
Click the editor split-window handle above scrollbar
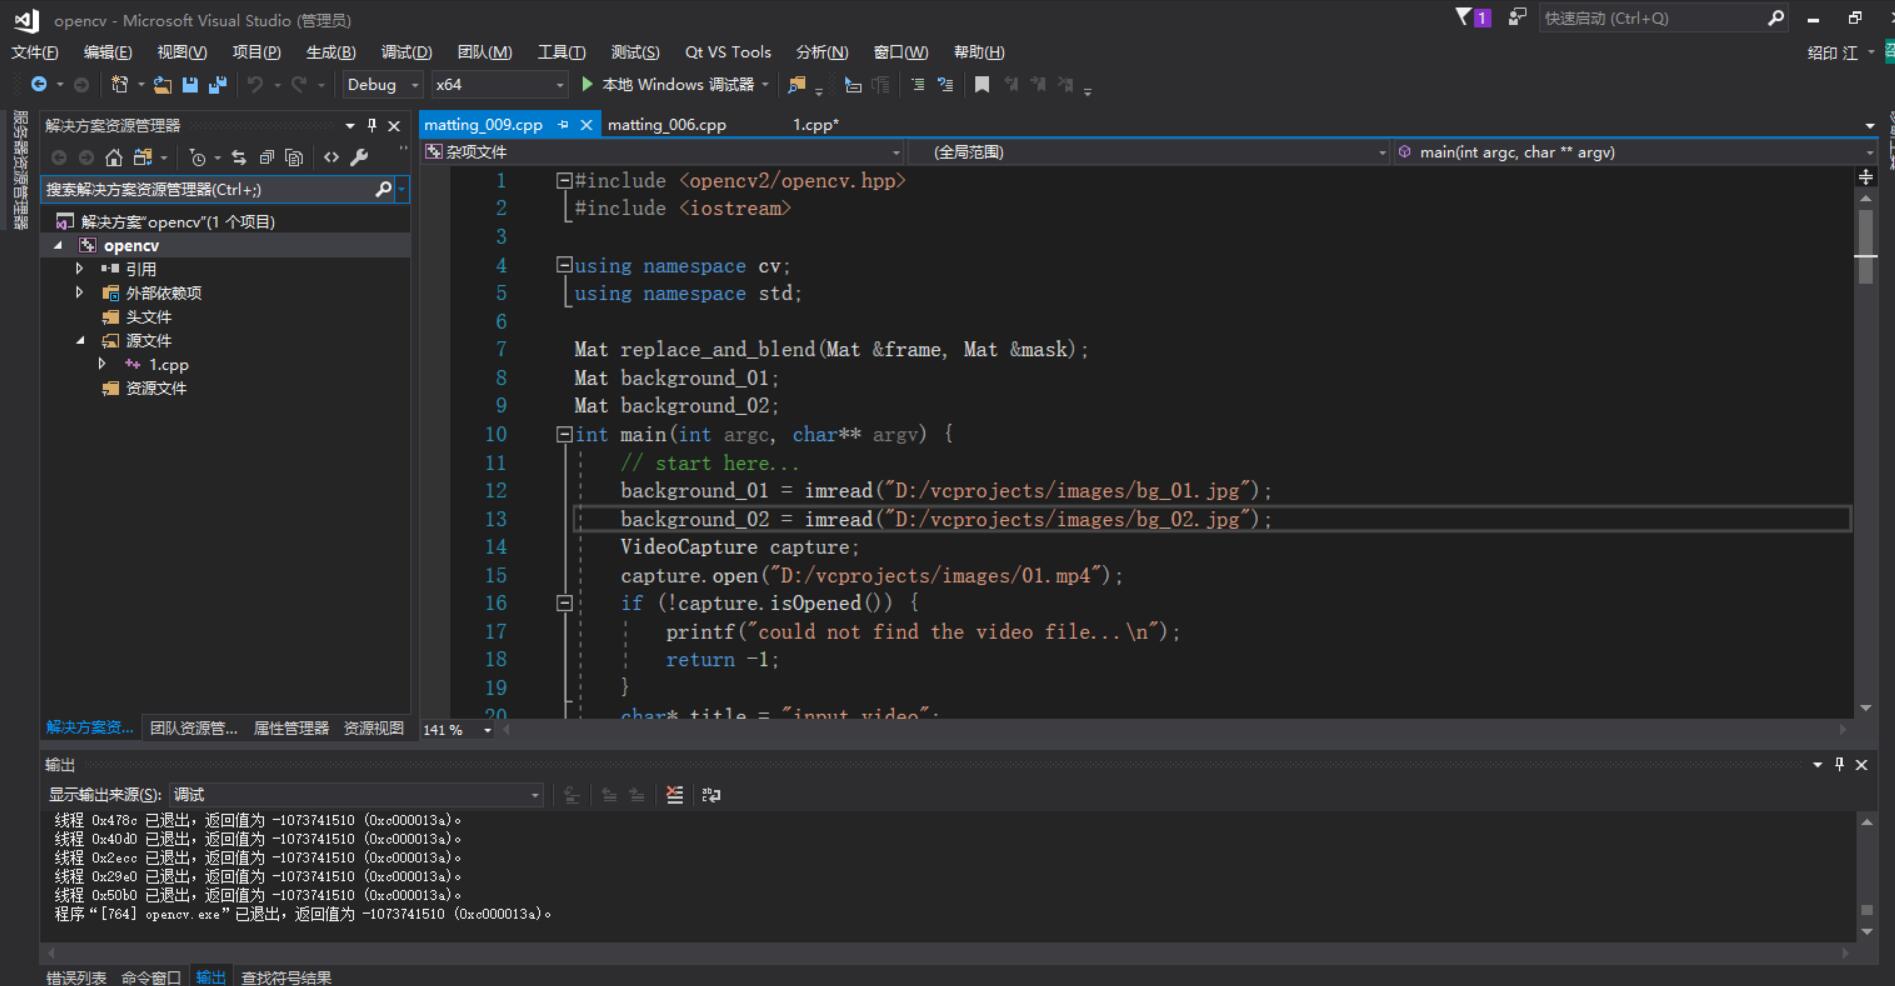pyautogui.click(x=1866, y=178)
